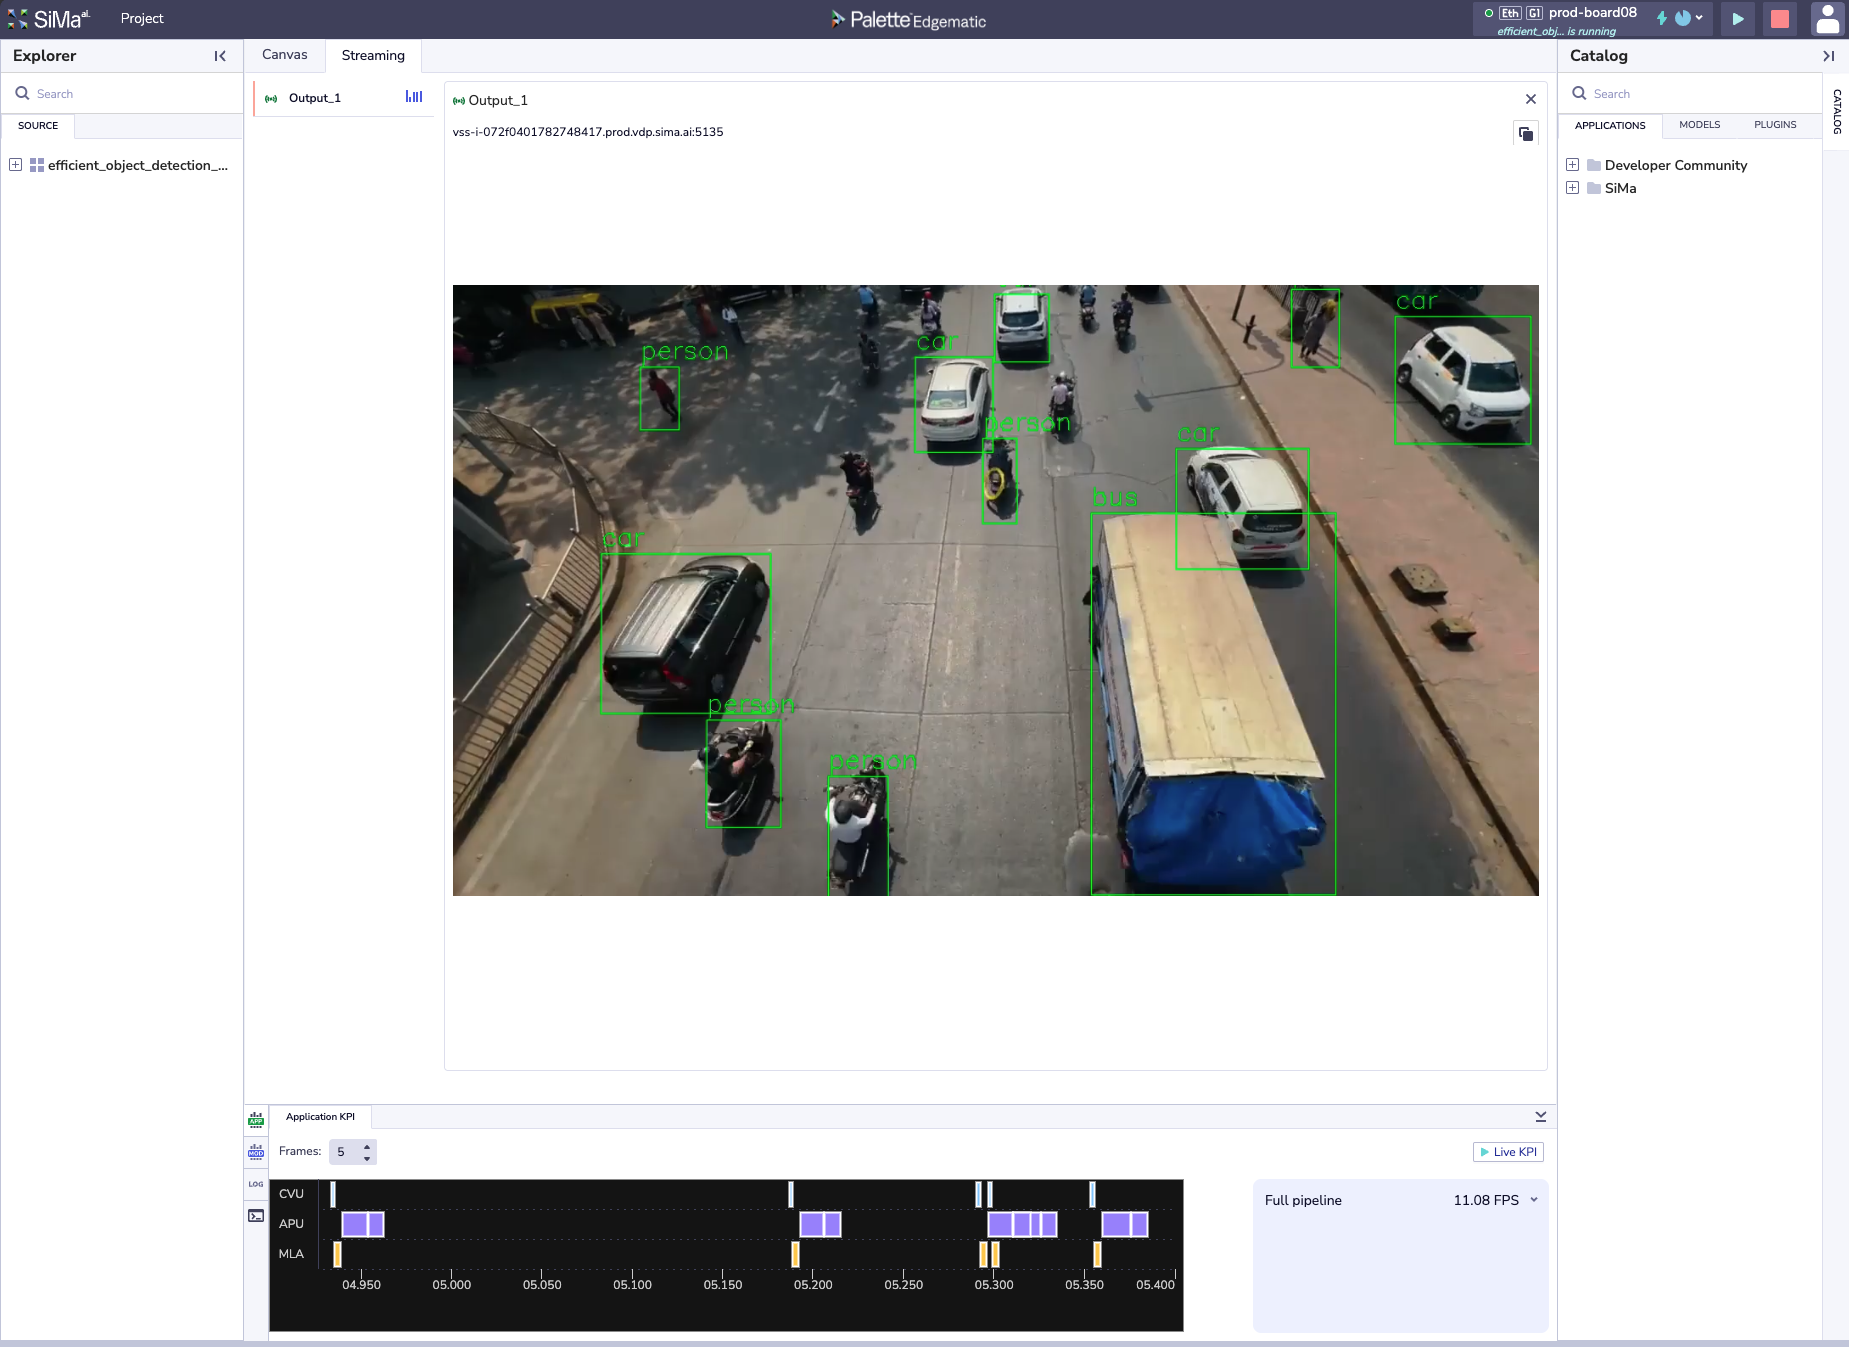Click the Live KPI button
1849x1347 pixels.
pyautogui.click(x=1508, y=1152)
